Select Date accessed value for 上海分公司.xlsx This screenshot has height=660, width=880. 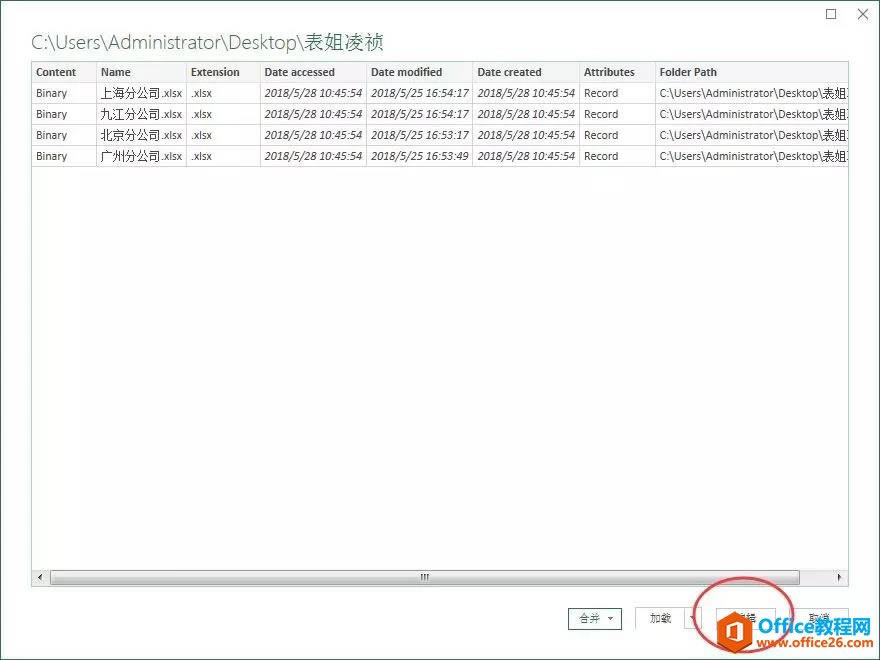[x=314, y=93]
